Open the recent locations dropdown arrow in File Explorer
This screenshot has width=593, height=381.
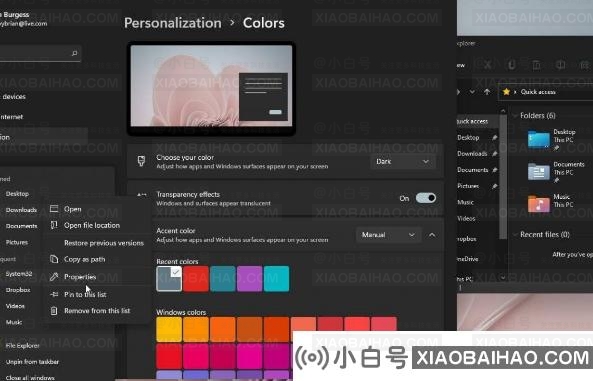472,92
